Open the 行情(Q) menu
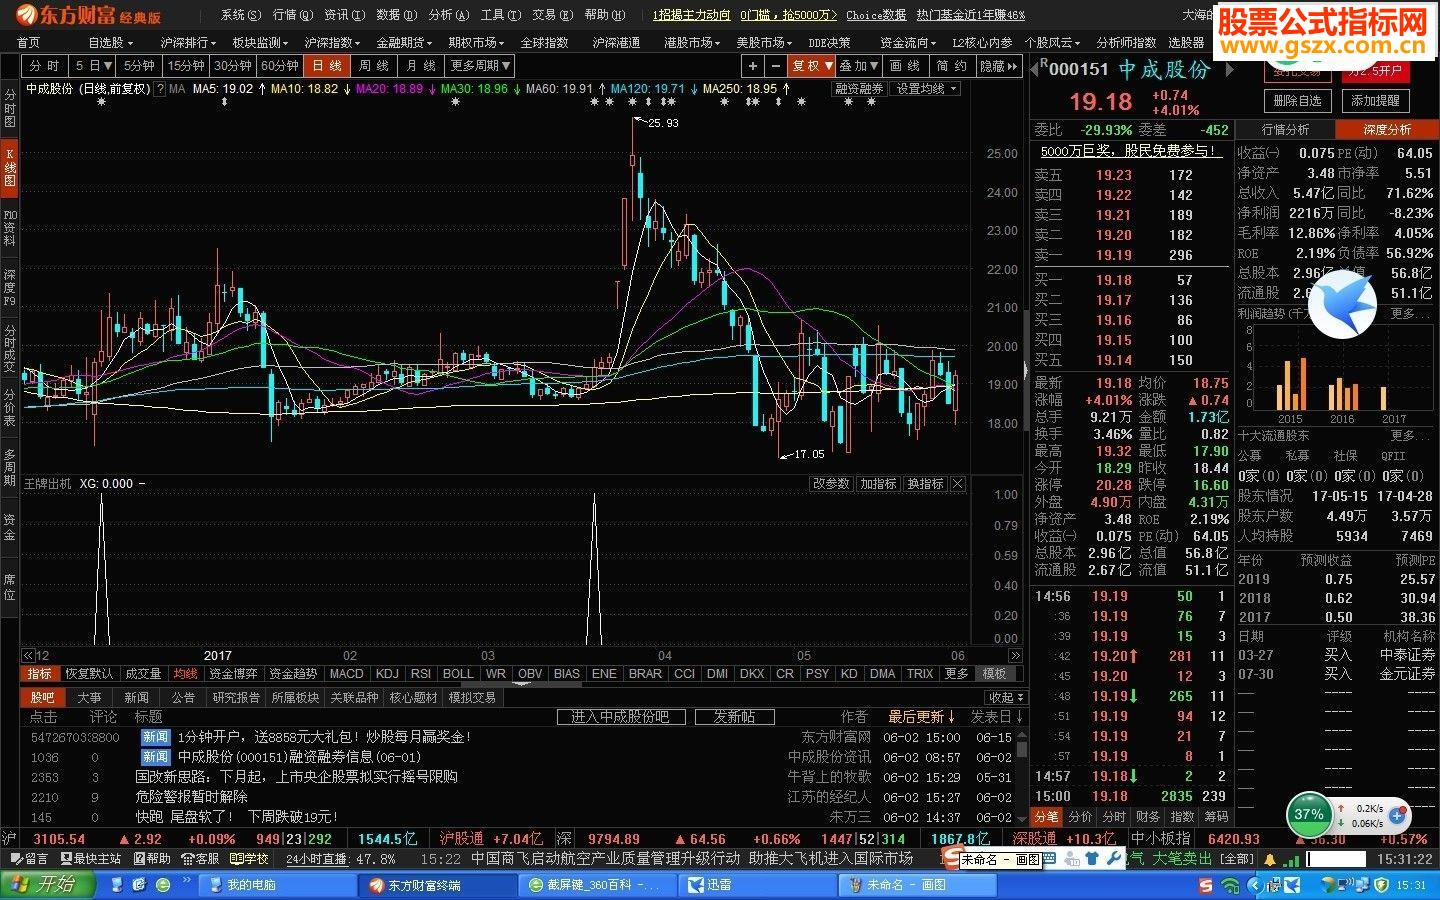Image resolution: width=1440 pixels, height=900 pixels. 292,15
